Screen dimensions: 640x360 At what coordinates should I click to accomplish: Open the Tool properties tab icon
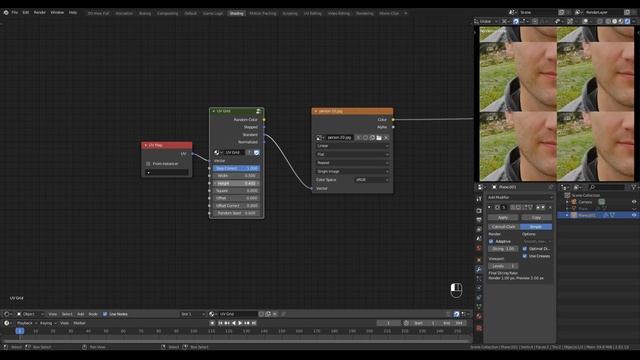click(x=479, y=199)
